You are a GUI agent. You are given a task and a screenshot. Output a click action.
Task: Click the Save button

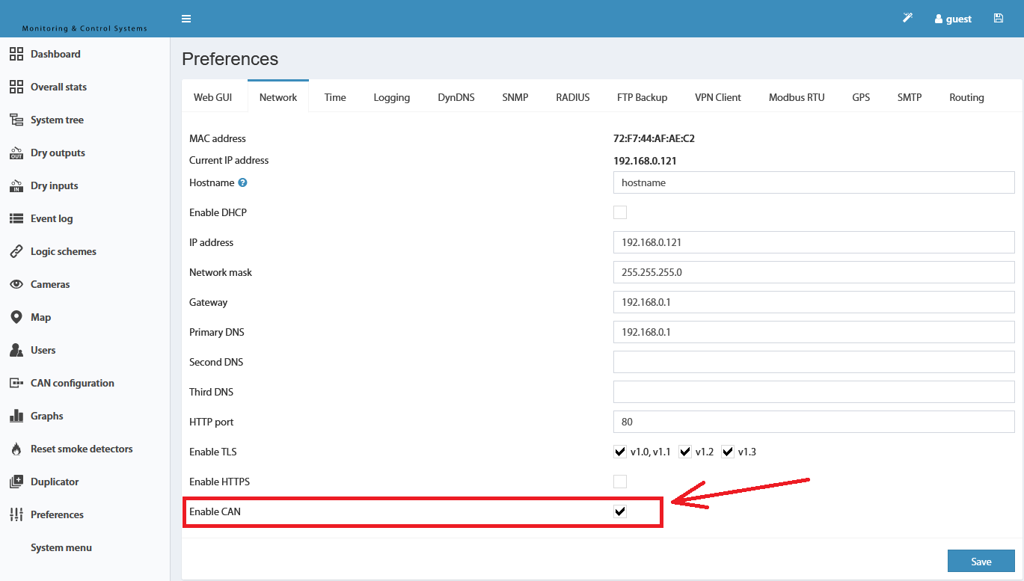pos(981,561)
